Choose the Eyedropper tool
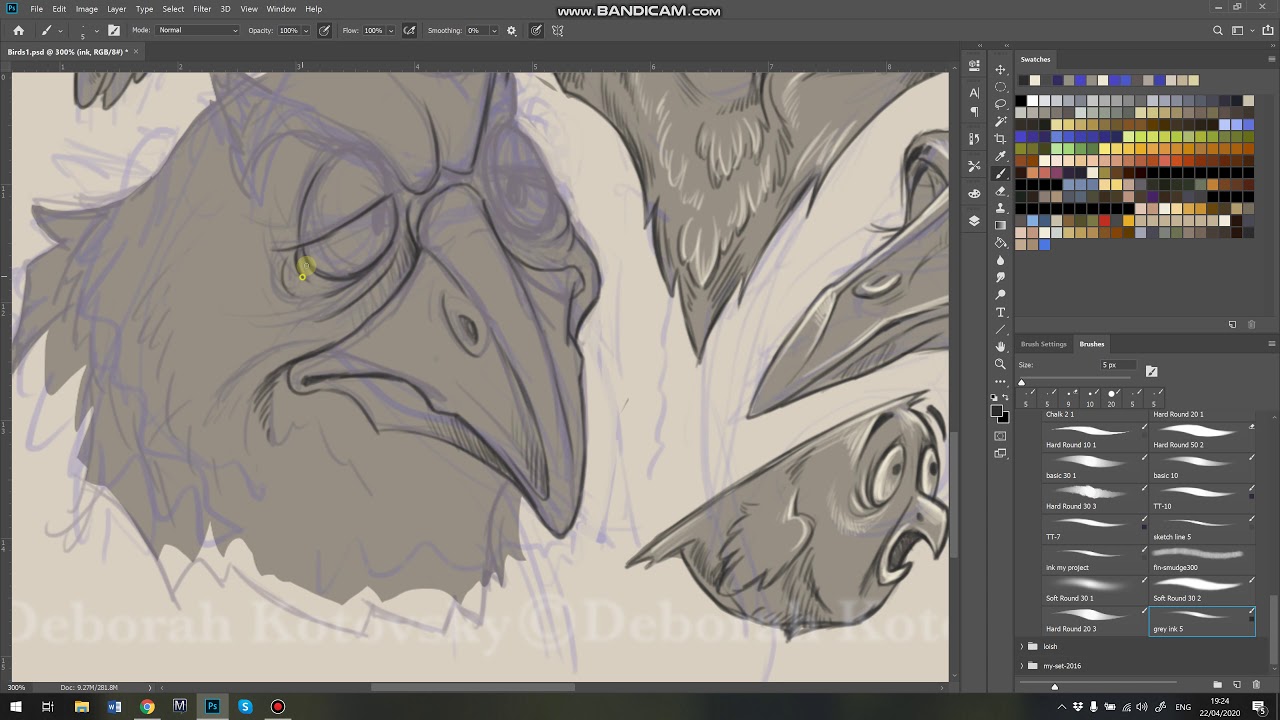 1000,156
